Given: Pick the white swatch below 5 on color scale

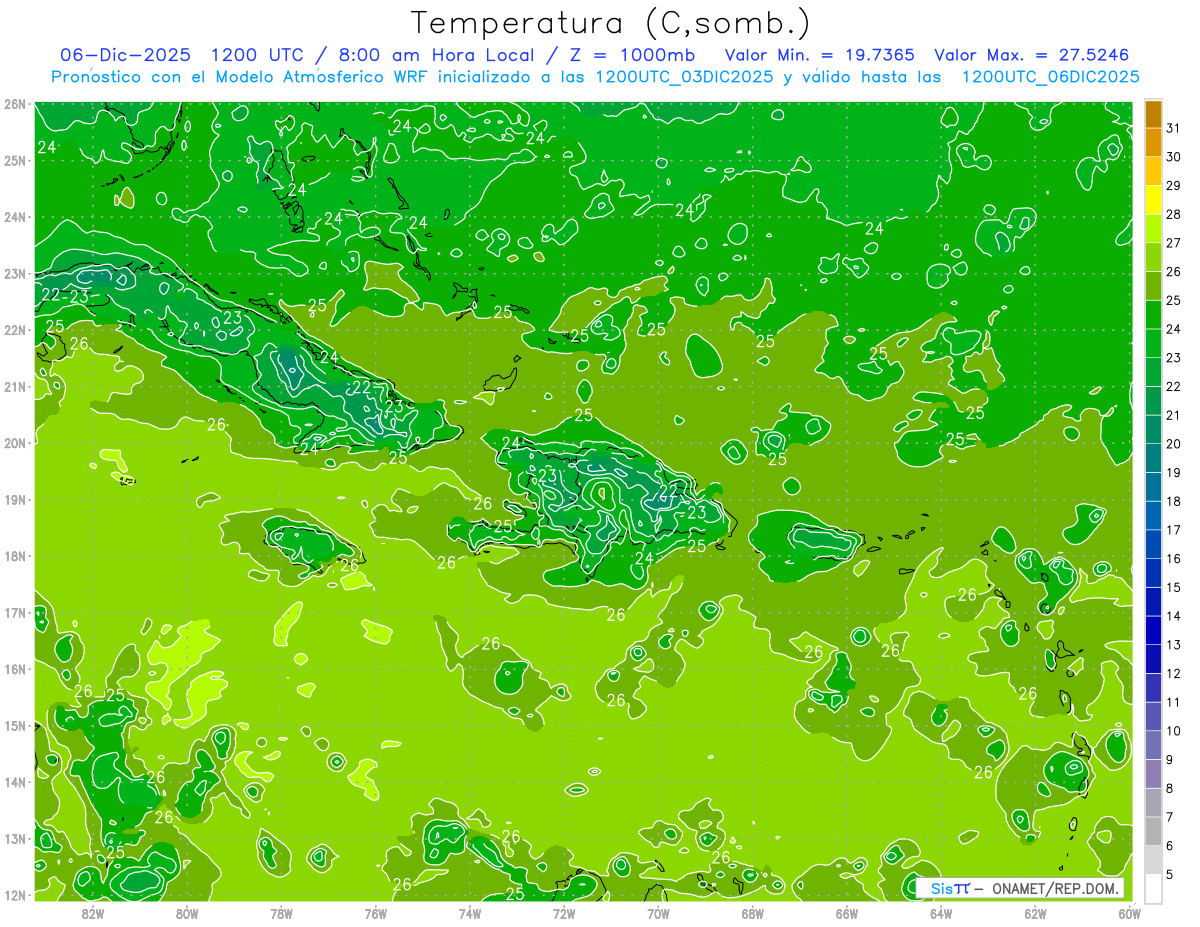Looking at the screenshot, I should (1153, 888).
